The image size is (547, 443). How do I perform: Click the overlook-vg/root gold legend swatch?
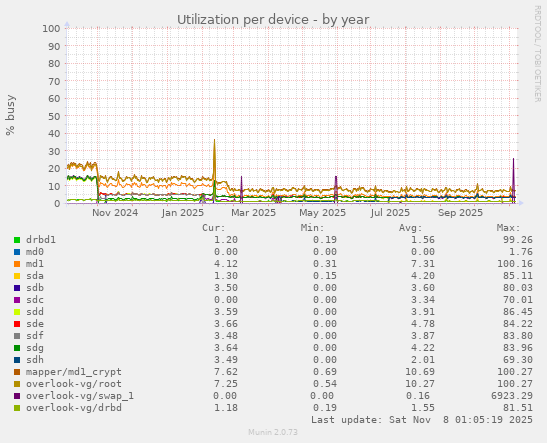(x=17, y=384)
